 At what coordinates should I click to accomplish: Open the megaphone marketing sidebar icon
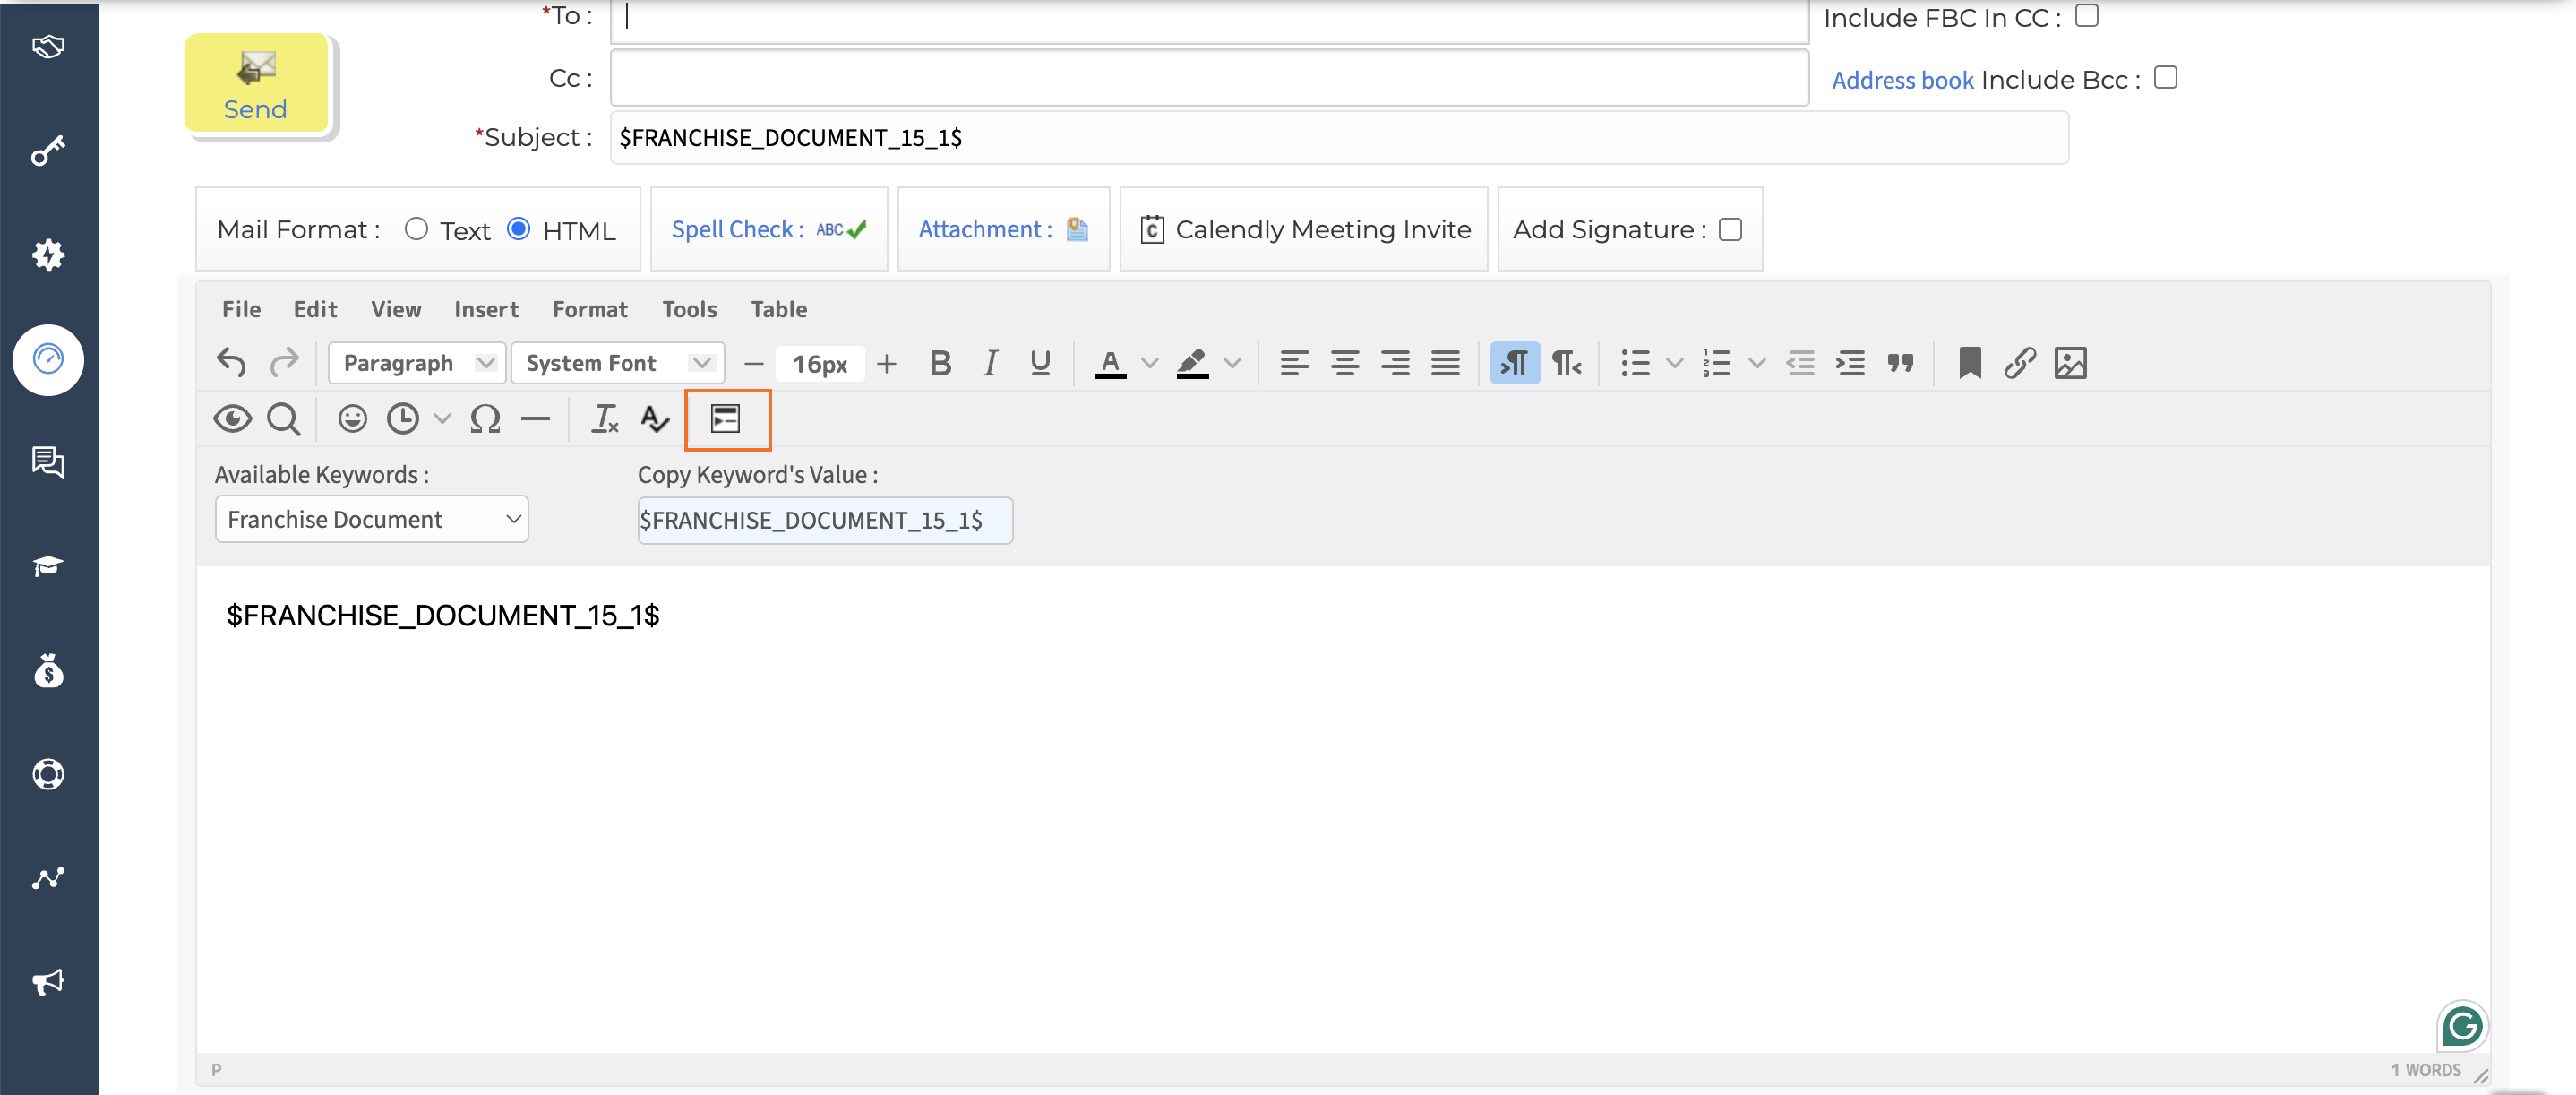pyautogui.click(x=48, y=982)
